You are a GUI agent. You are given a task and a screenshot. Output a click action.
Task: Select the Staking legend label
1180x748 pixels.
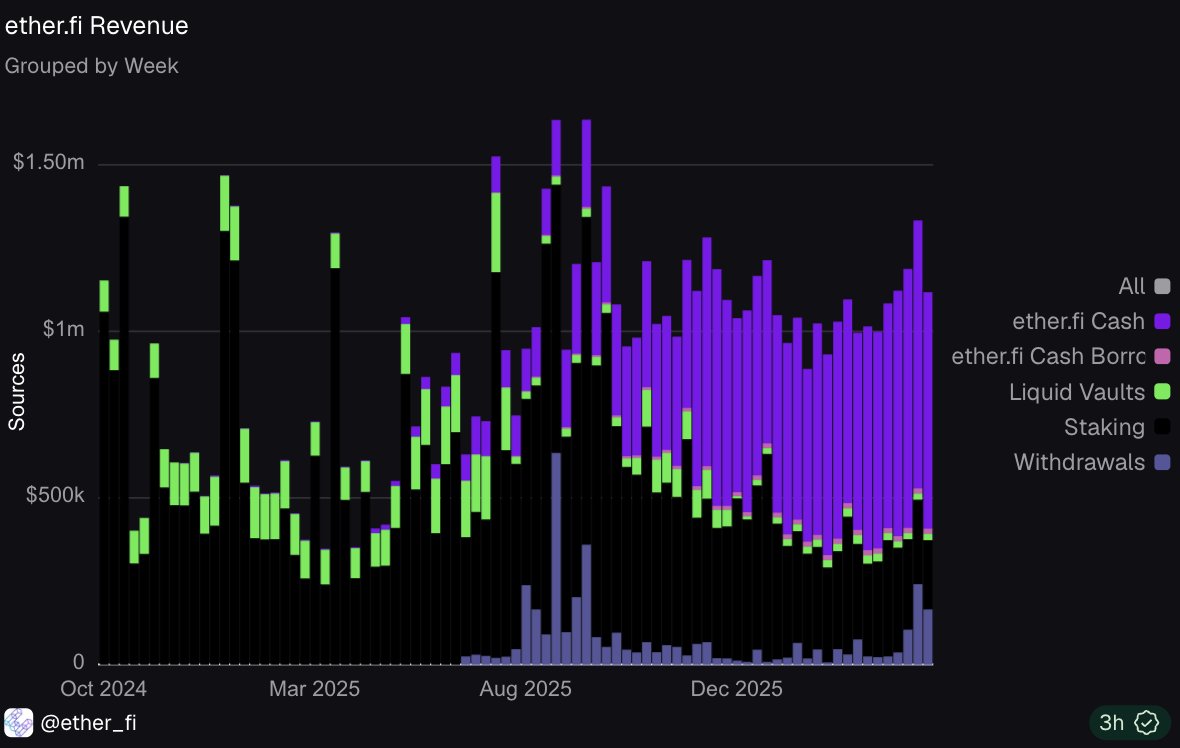1104,427
